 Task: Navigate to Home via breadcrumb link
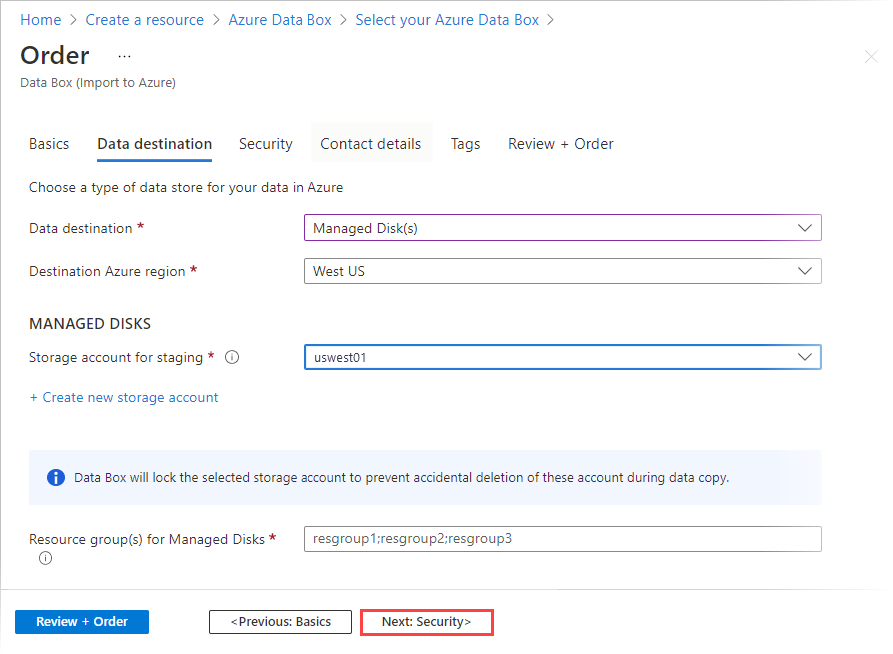click(40, 19)
